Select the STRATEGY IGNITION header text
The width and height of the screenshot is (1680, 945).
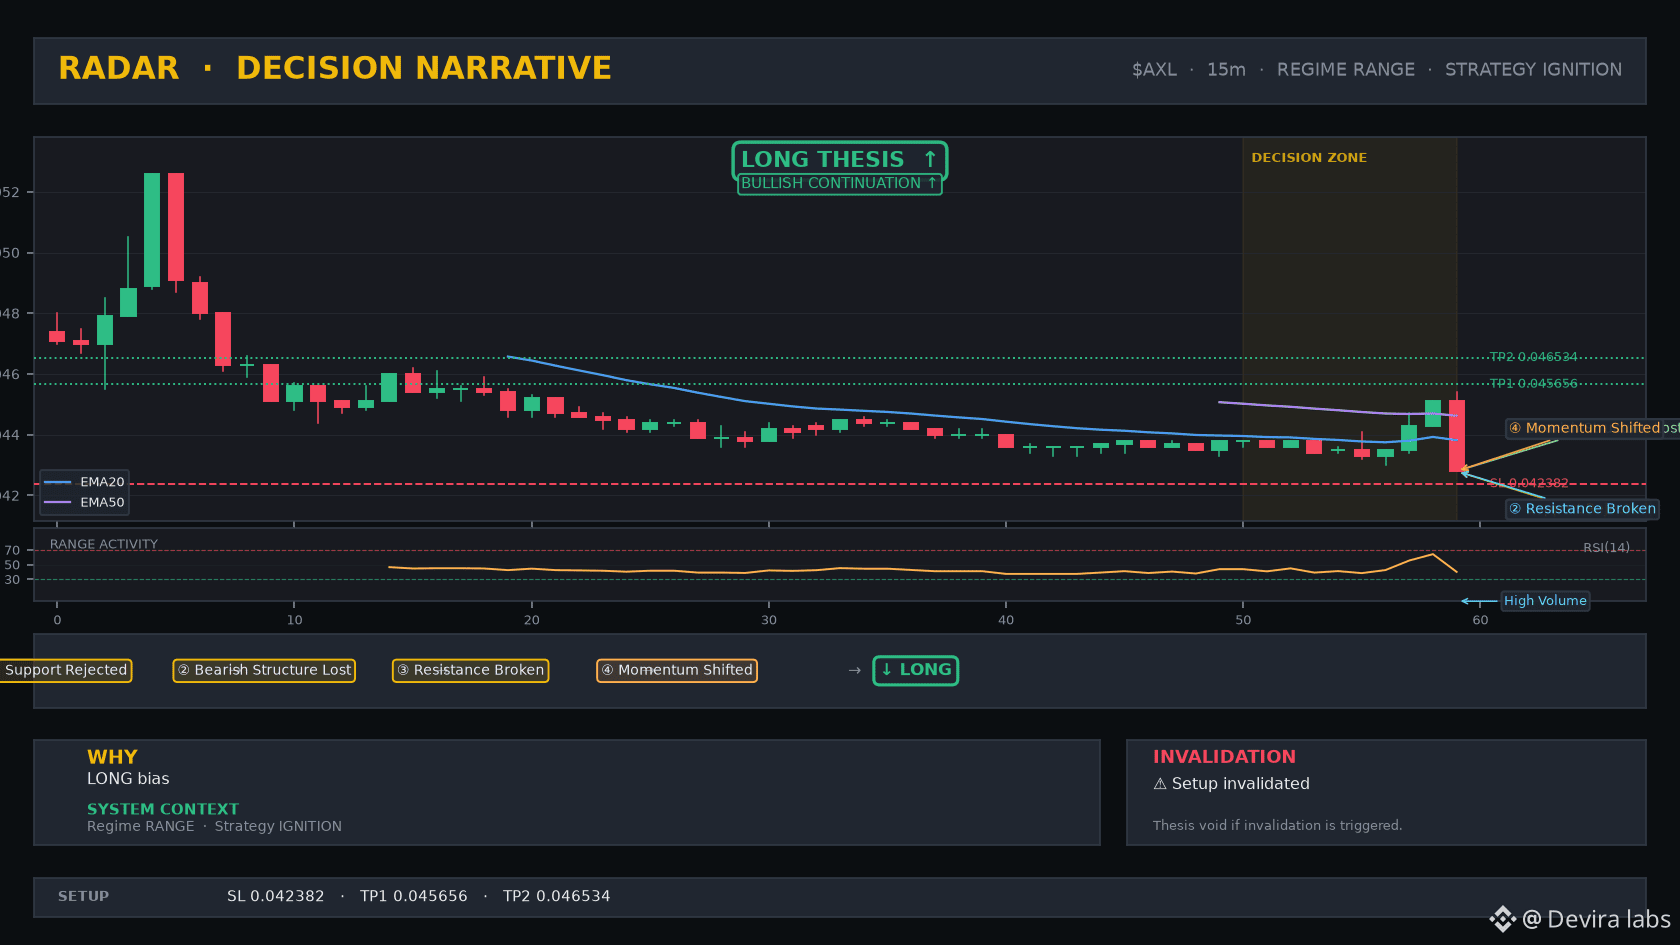(1533, 70)
